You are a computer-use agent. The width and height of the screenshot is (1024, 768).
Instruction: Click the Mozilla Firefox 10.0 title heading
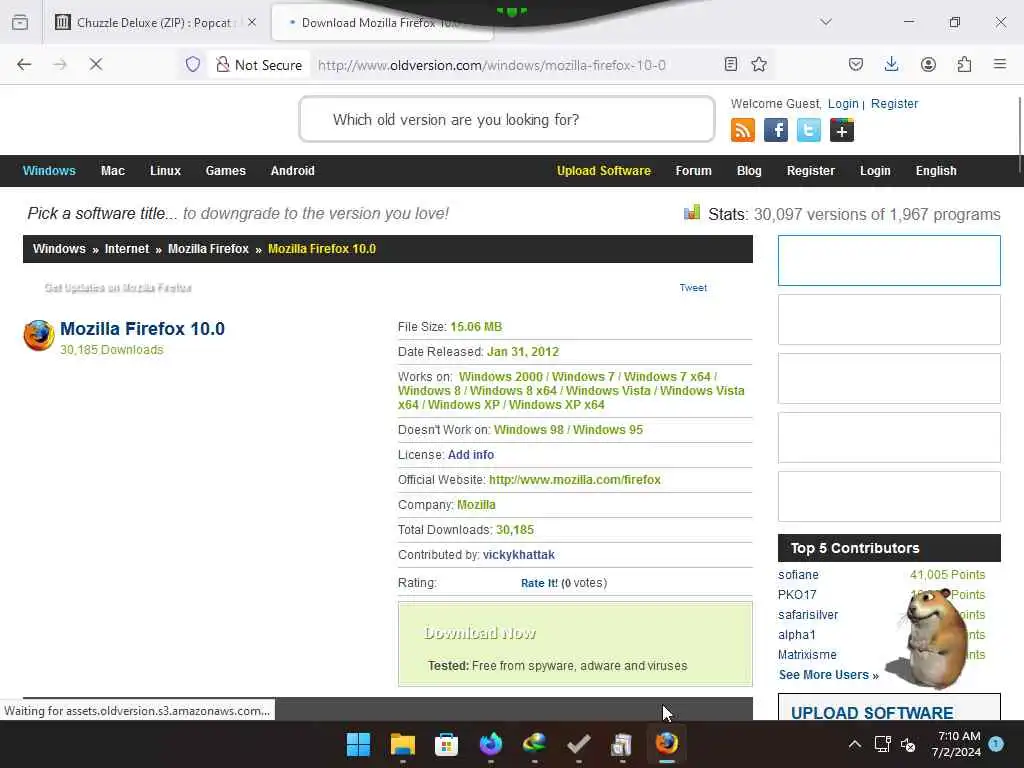142,328
